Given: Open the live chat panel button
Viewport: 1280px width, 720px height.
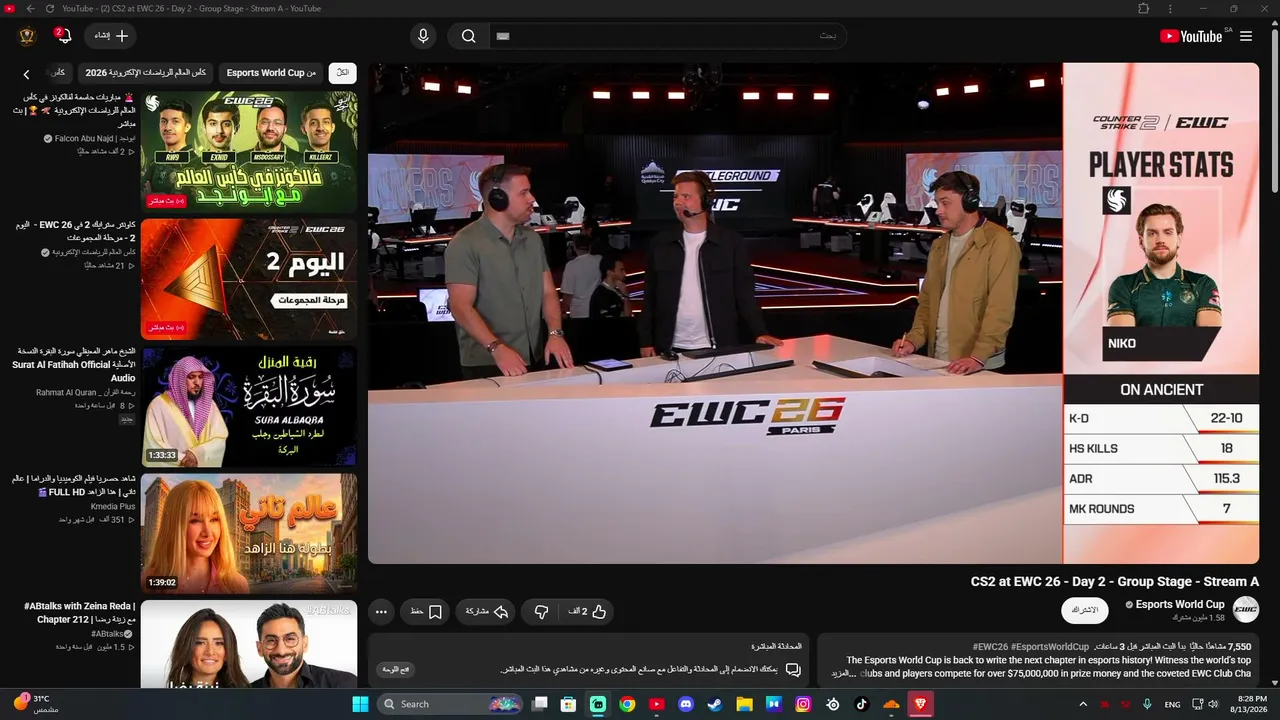Looking at the screenshot, I should 395,670.
